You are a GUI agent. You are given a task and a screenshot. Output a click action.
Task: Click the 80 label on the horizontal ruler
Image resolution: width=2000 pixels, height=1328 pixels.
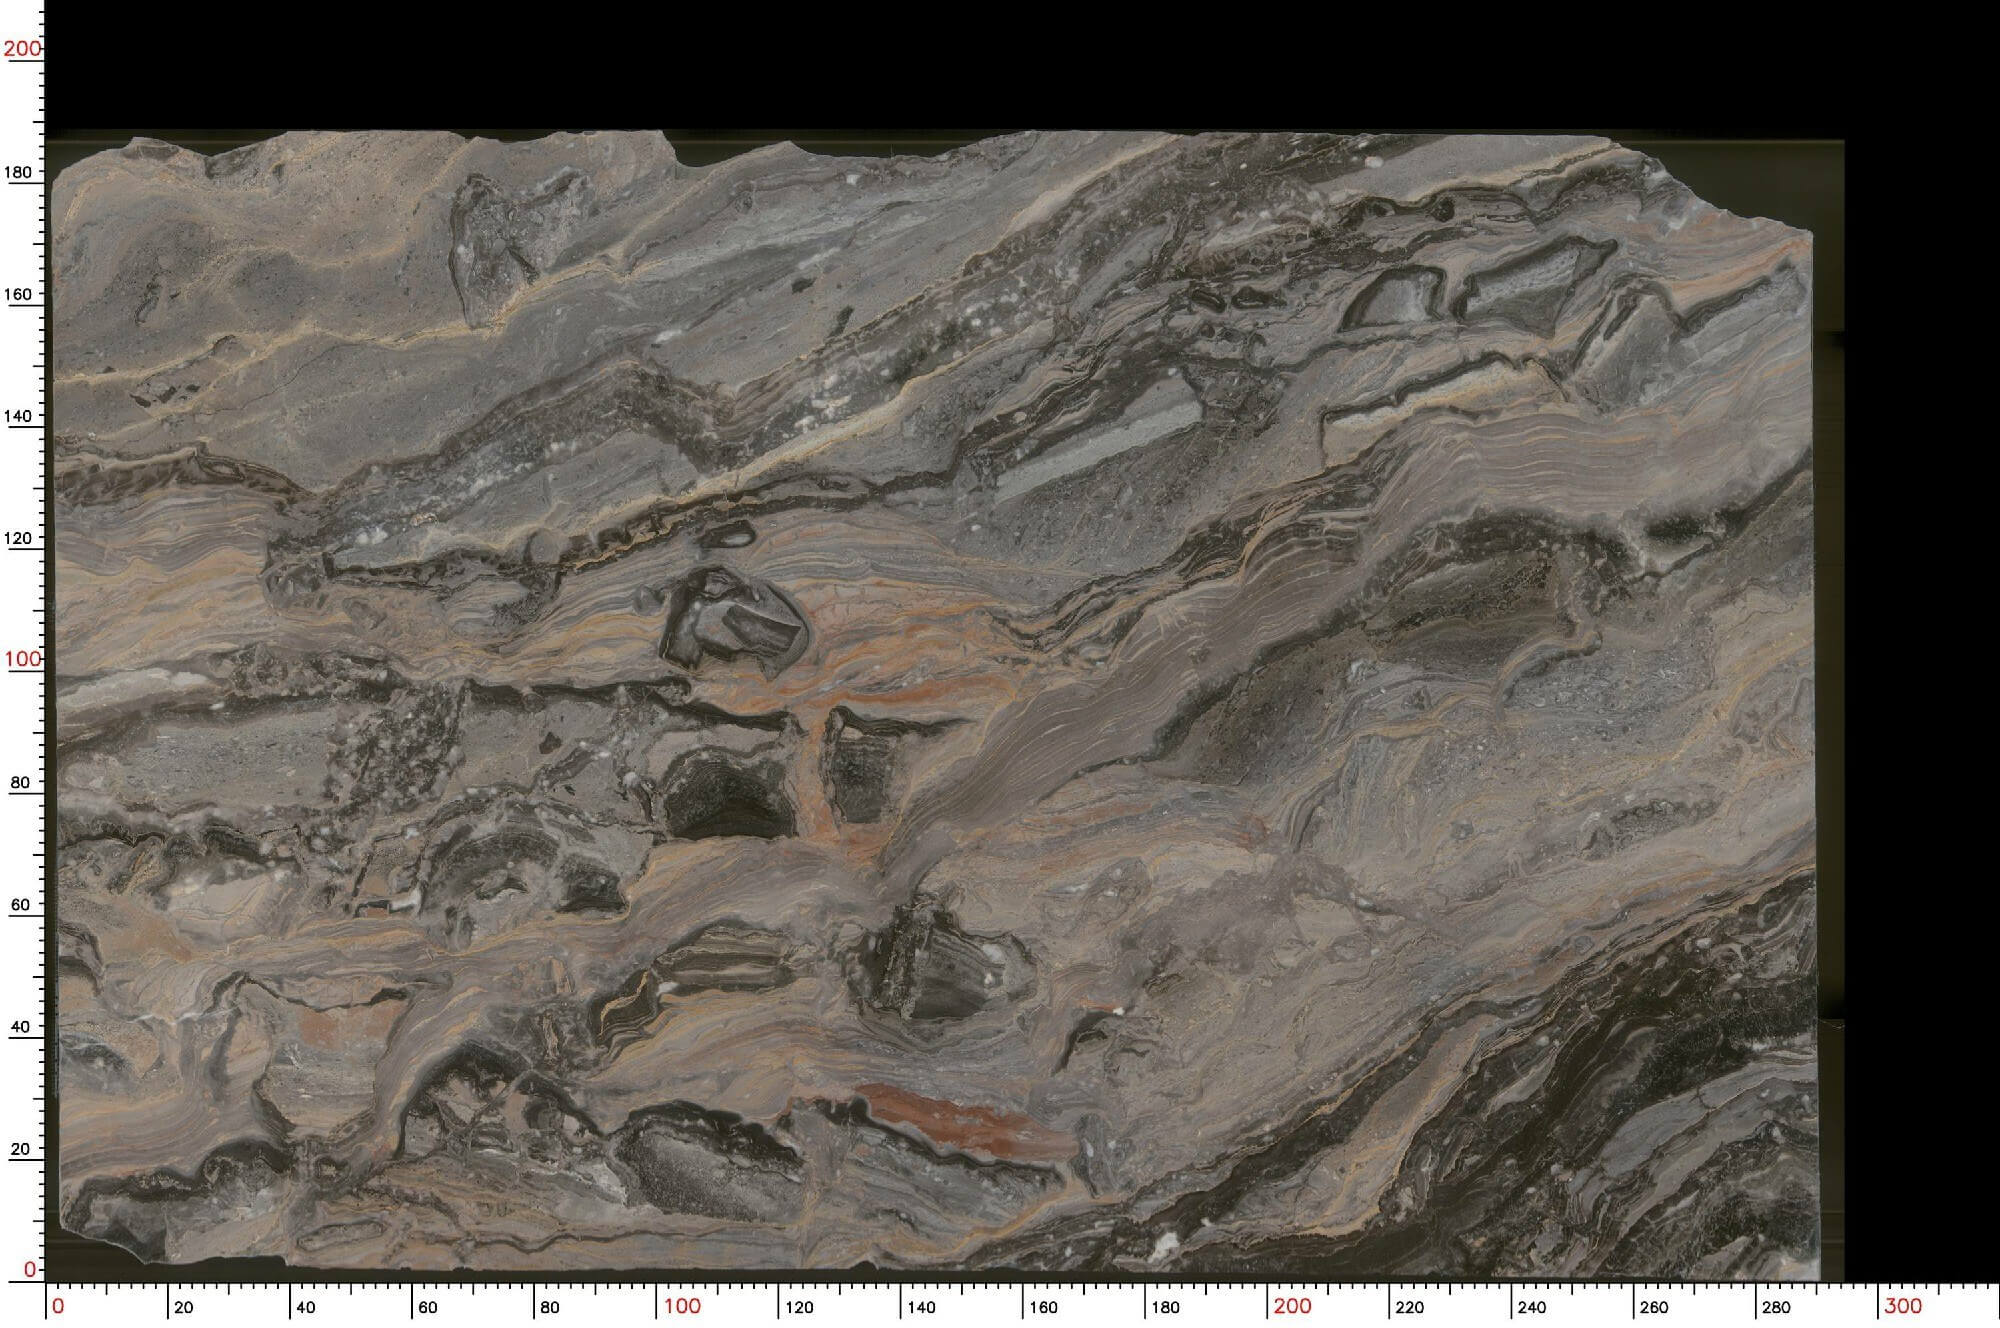tap(549, 1307)
